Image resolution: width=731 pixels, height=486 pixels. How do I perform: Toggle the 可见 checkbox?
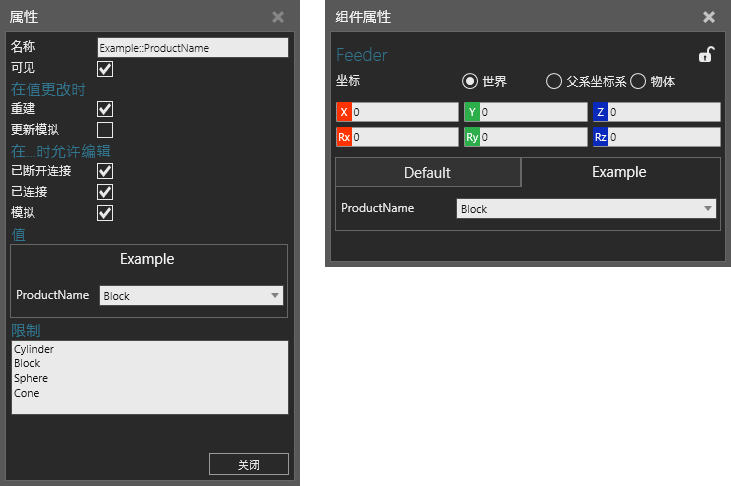[105, 69]
